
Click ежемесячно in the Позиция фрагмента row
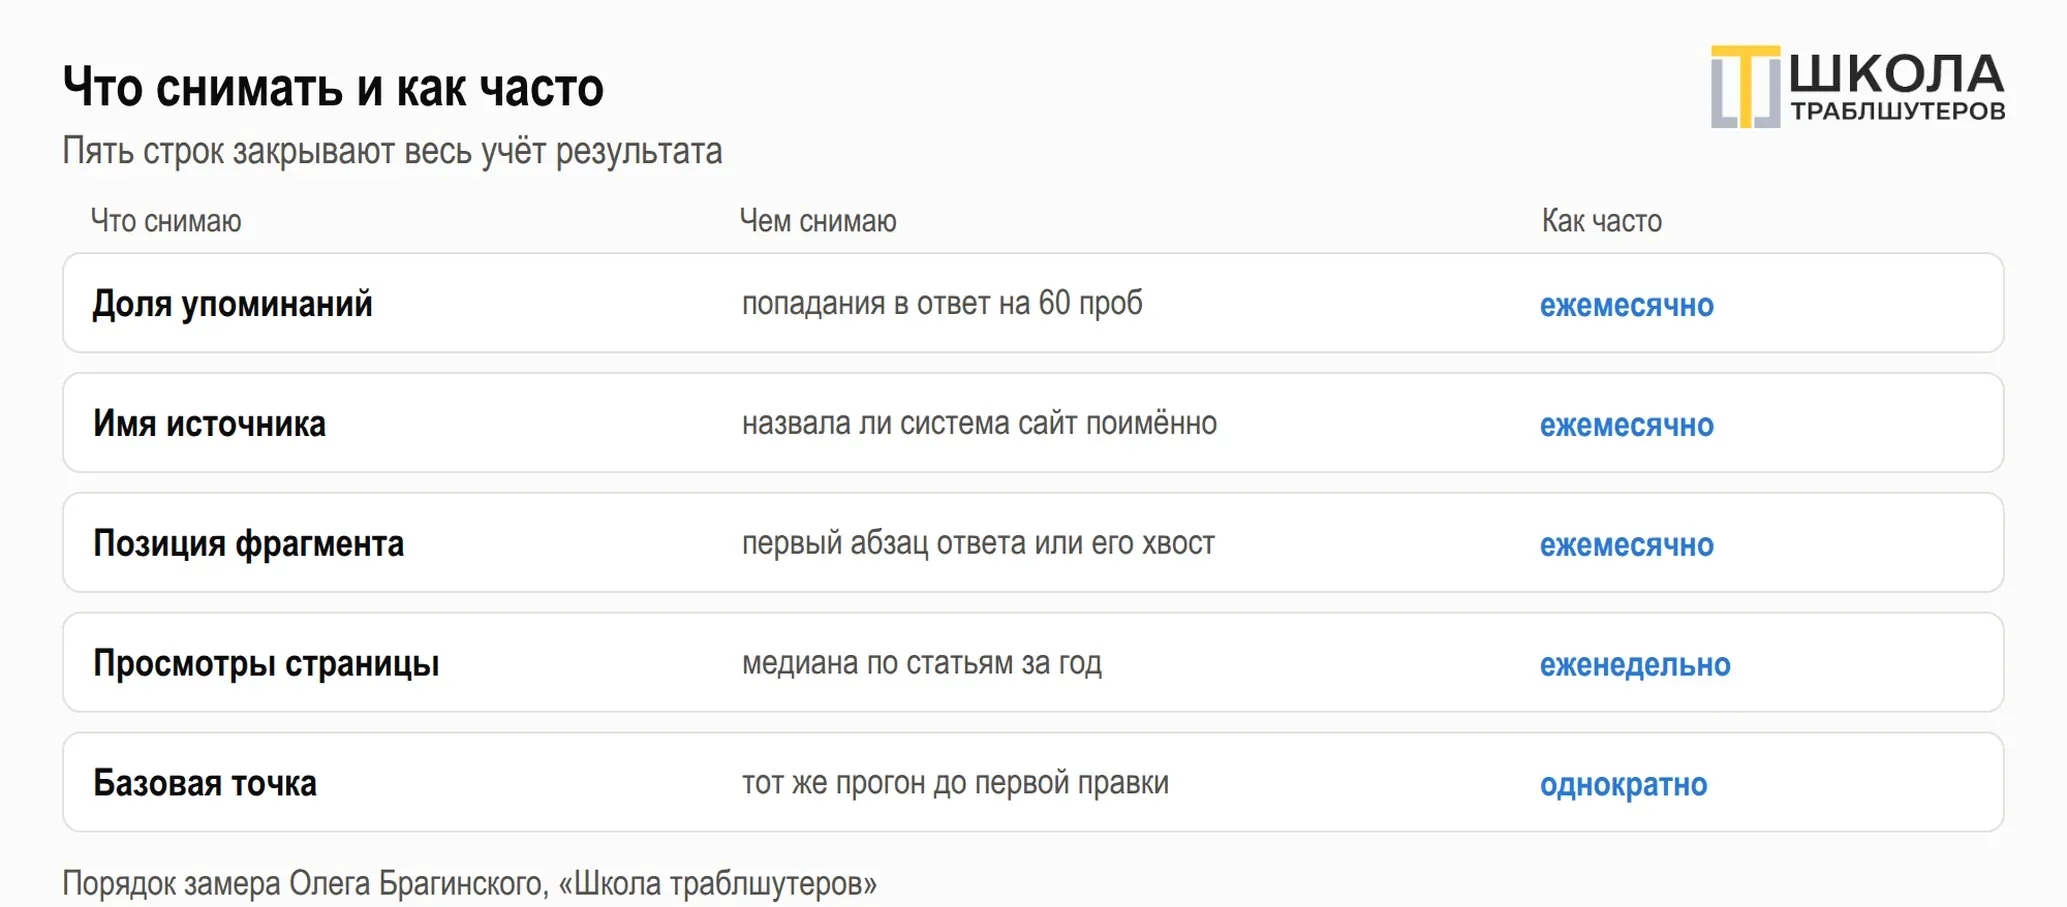point(1626,545)
